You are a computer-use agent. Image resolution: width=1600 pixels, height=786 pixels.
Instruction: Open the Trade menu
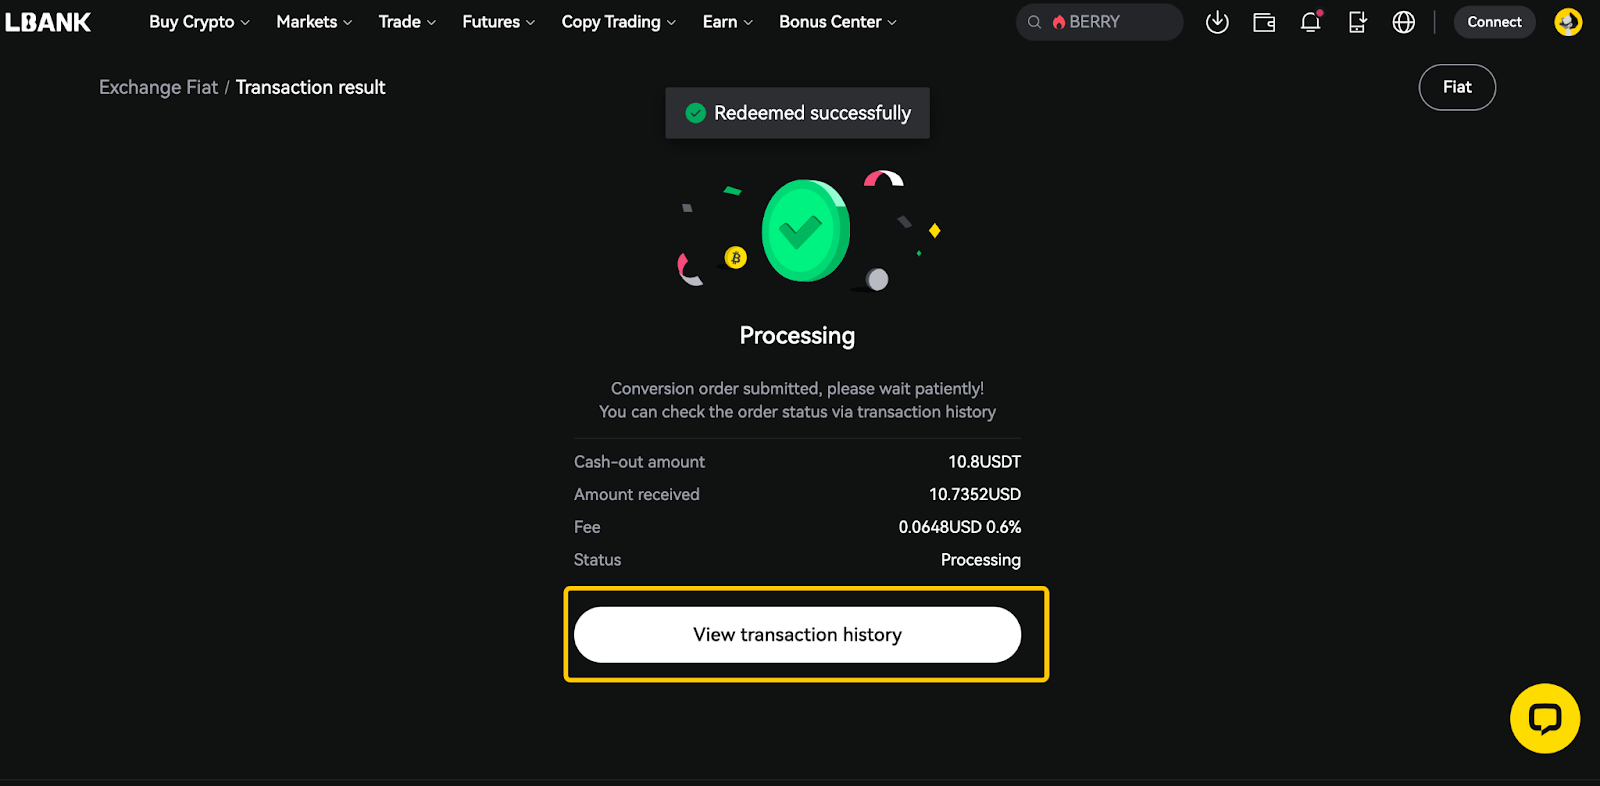[x=407, y=22]
